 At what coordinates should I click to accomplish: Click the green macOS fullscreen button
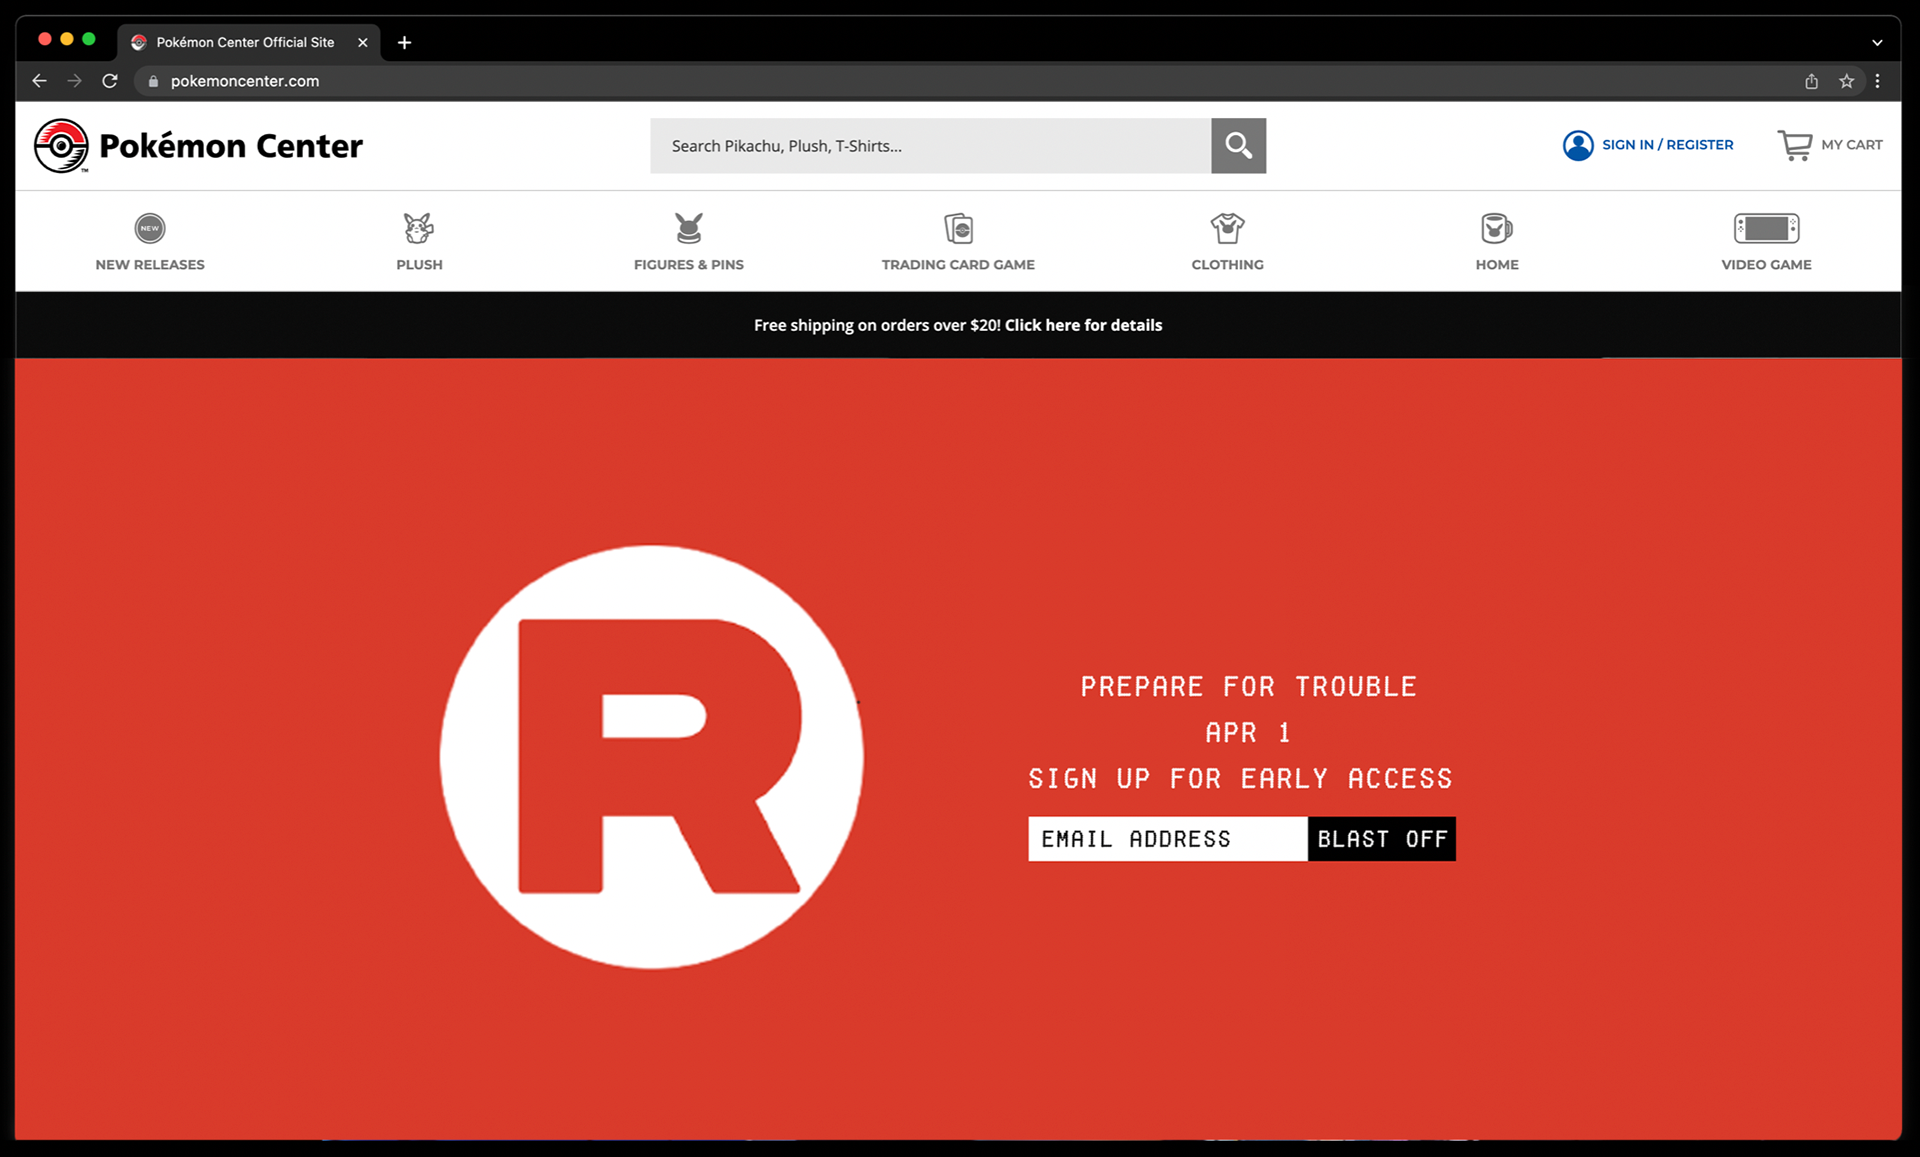click(89, 39)
